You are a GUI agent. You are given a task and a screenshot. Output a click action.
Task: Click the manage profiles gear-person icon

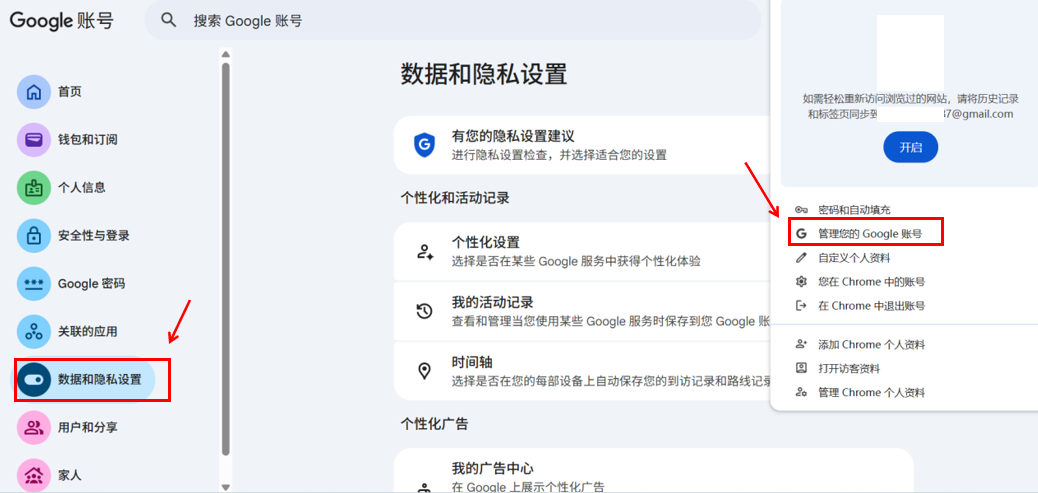coord(801,392)
